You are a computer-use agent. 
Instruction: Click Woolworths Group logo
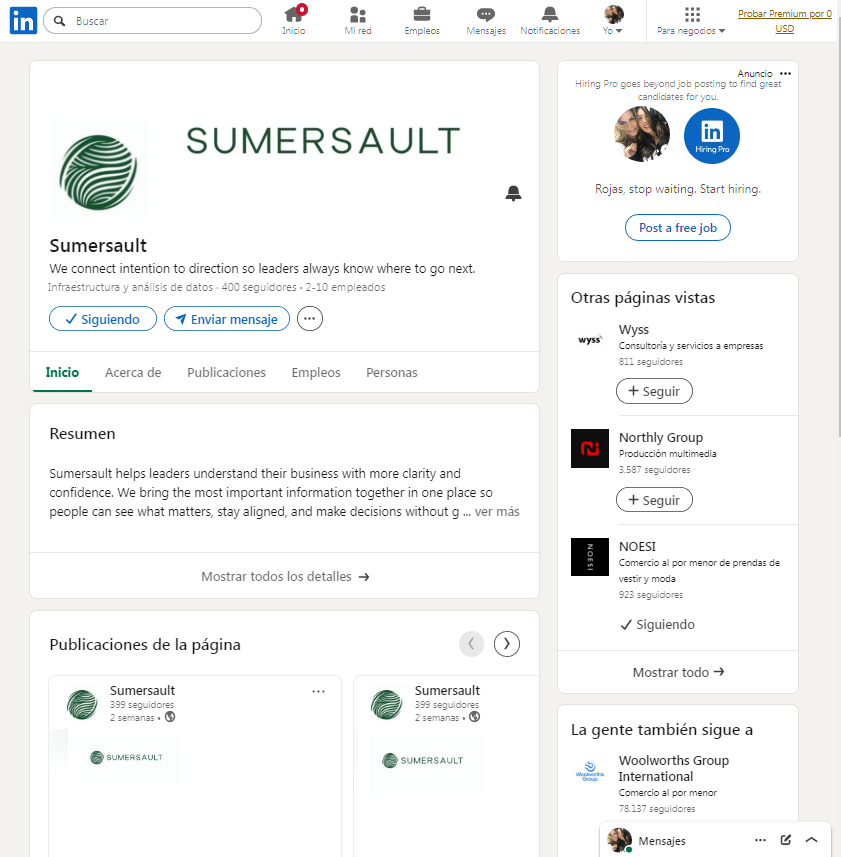click(x=590, y=771)
